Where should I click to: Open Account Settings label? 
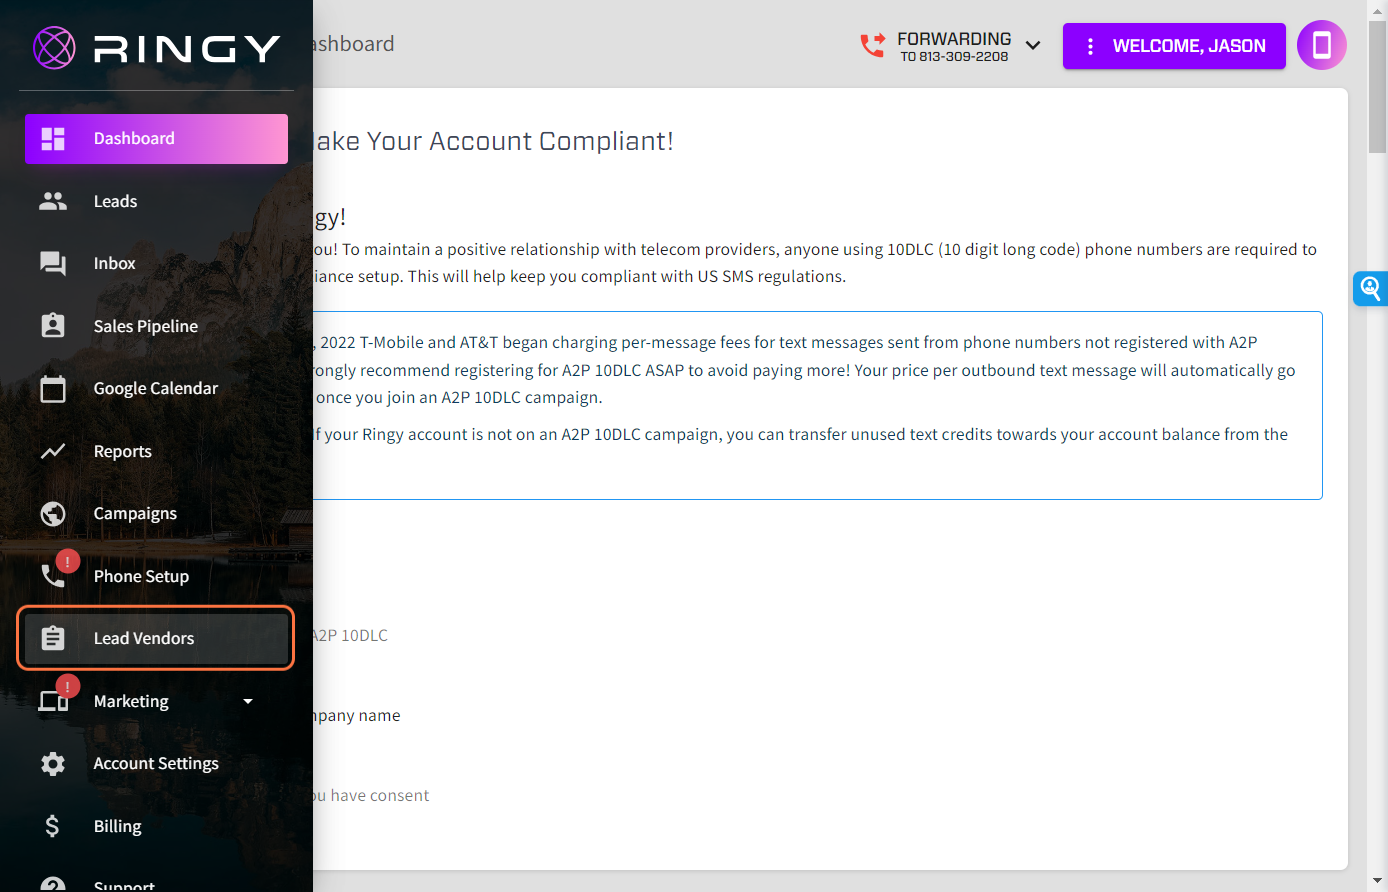point(156,764)
